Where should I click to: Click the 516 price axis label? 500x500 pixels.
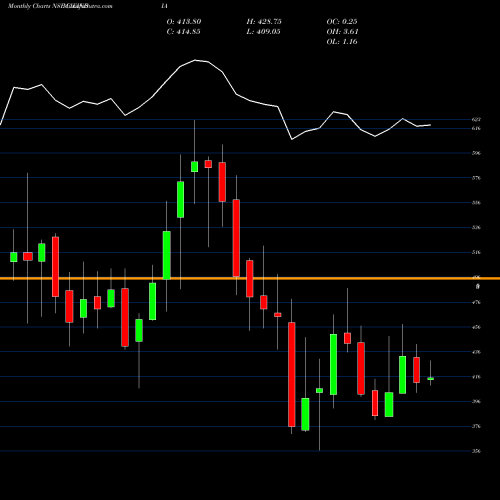[x=476, y=252]
